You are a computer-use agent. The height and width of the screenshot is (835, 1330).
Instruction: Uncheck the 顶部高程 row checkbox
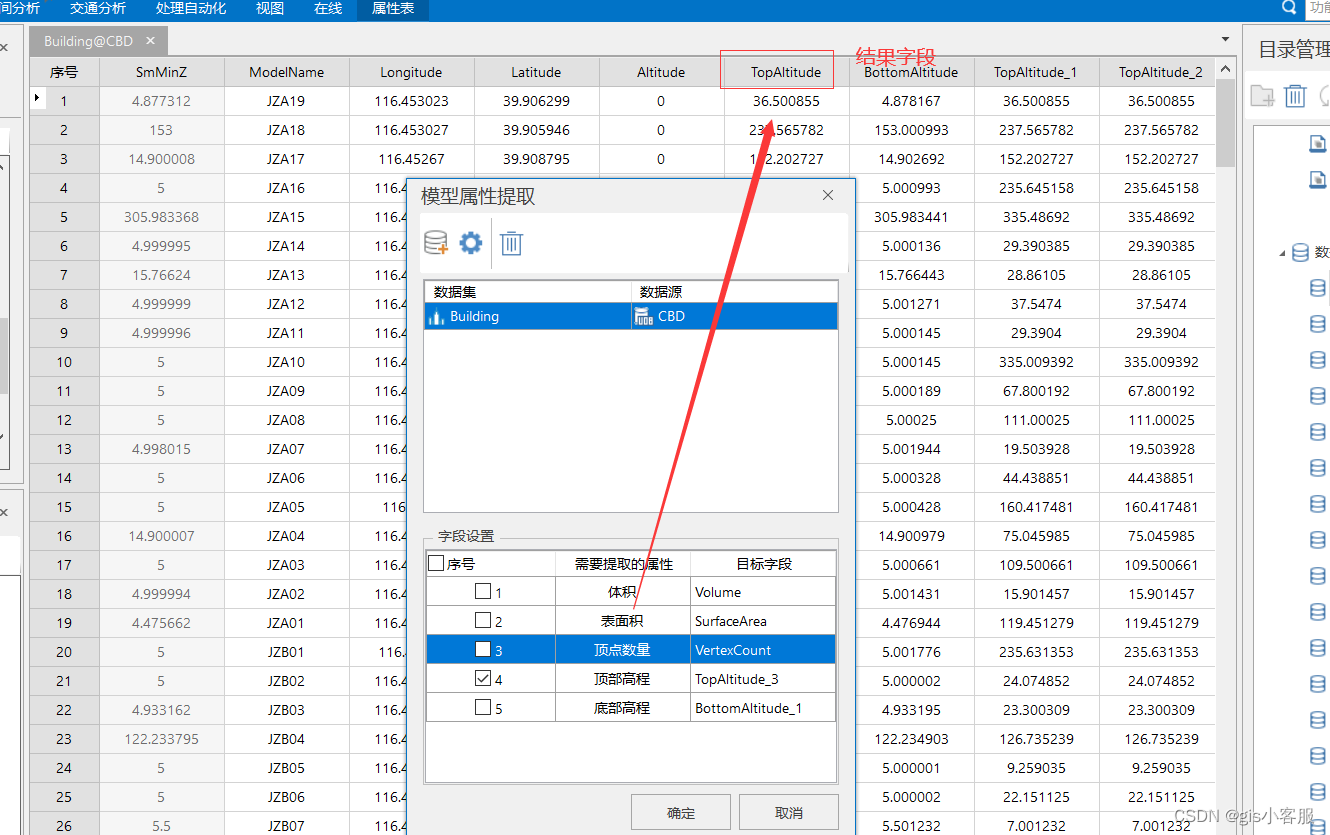pyautogui.click(x=483, y=679)
